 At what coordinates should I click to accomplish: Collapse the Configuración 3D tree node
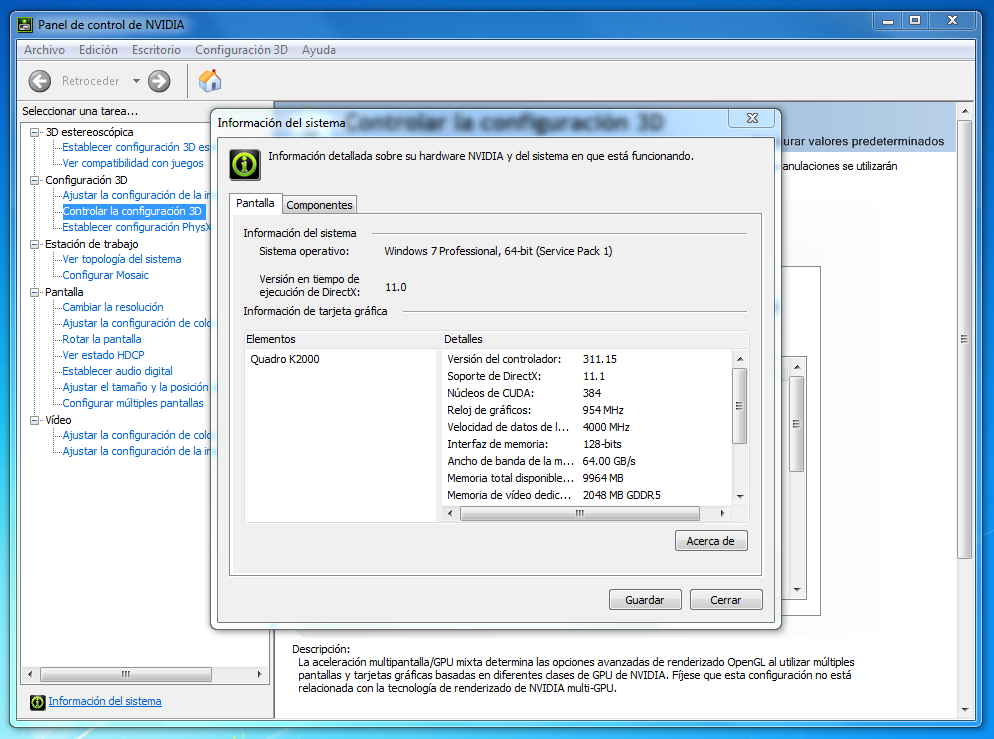[35, 180]
